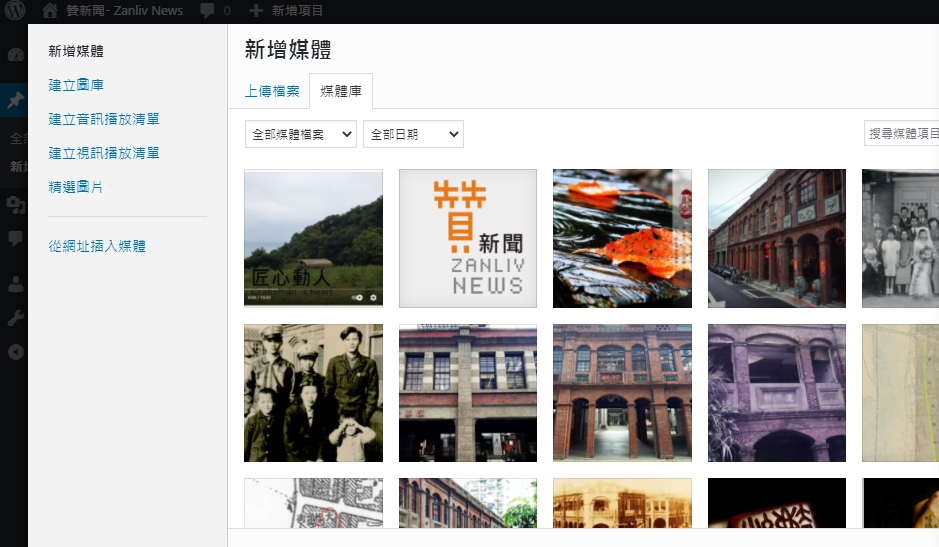Choose 精選圖片 option
The image size is (939, 547).
(x=75, y=187)
